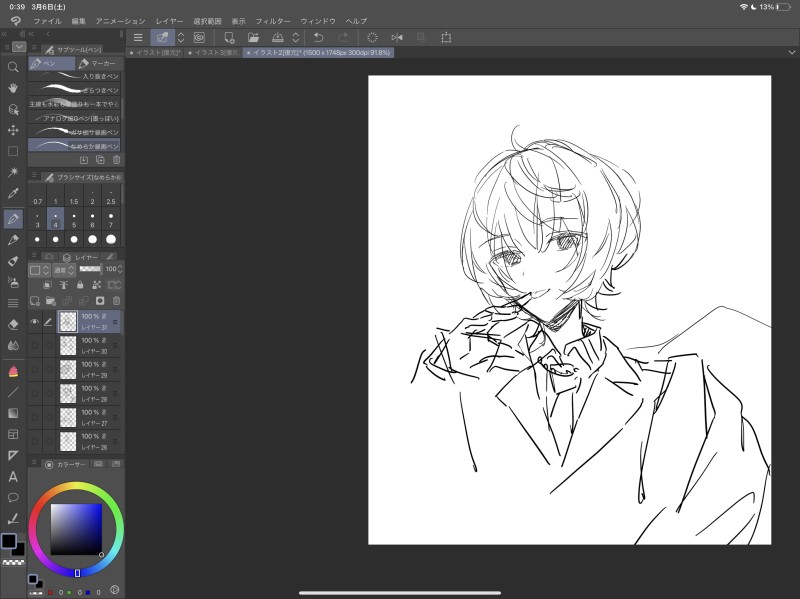Click the Flip horizontal icon

click(397, 37)
